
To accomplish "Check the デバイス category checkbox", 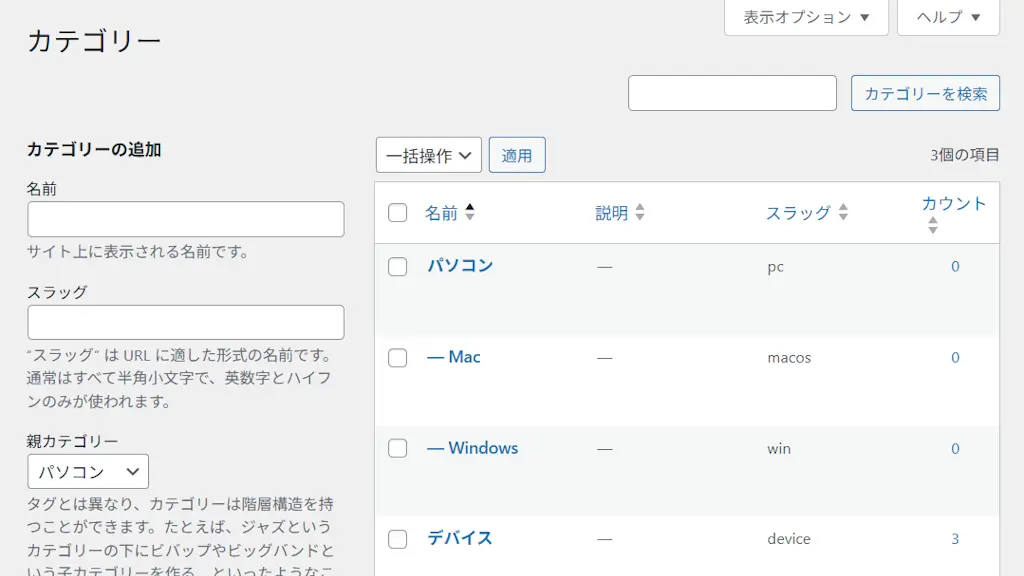I will point(397,538).
